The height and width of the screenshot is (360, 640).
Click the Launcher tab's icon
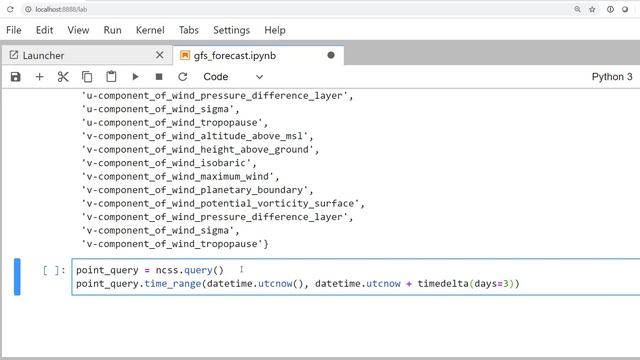click(x=14, y=55)
